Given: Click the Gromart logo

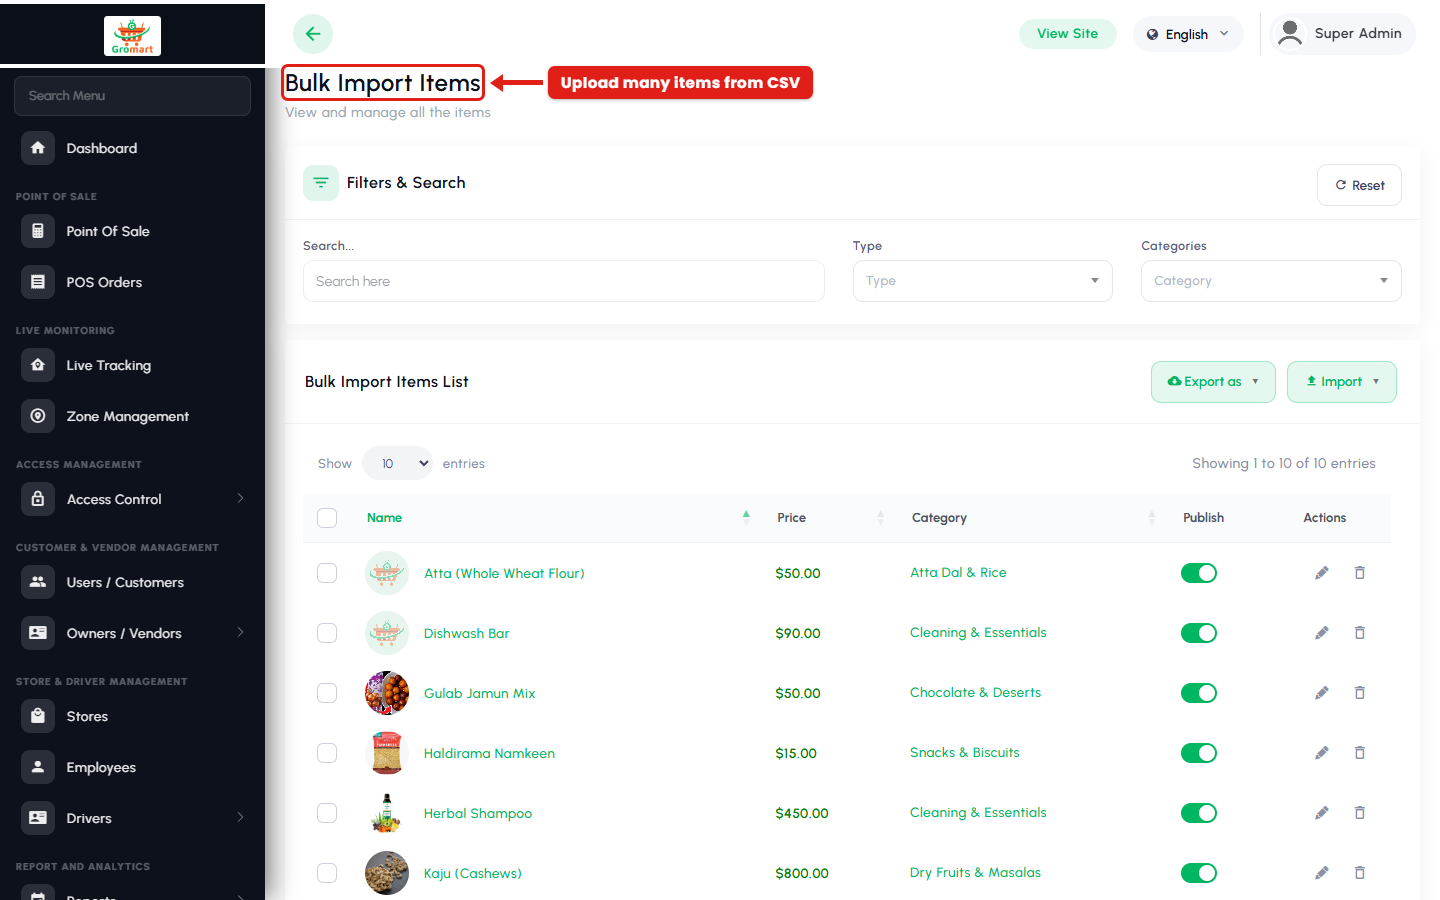Looking at the screenshot, I should coord(132,36).
